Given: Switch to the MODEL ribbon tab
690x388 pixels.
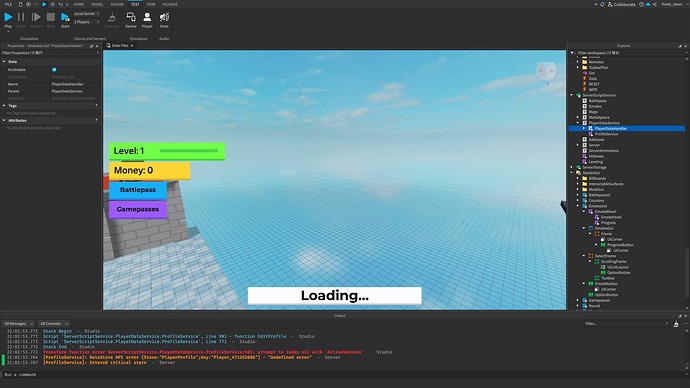Looking at the screenshot, I should 97,4.
